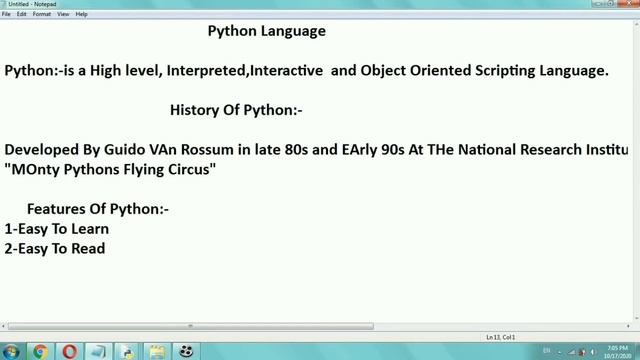The image size is (640, 360).
Task: Open the folder icon in the taskbar
Action: [157, 351]
